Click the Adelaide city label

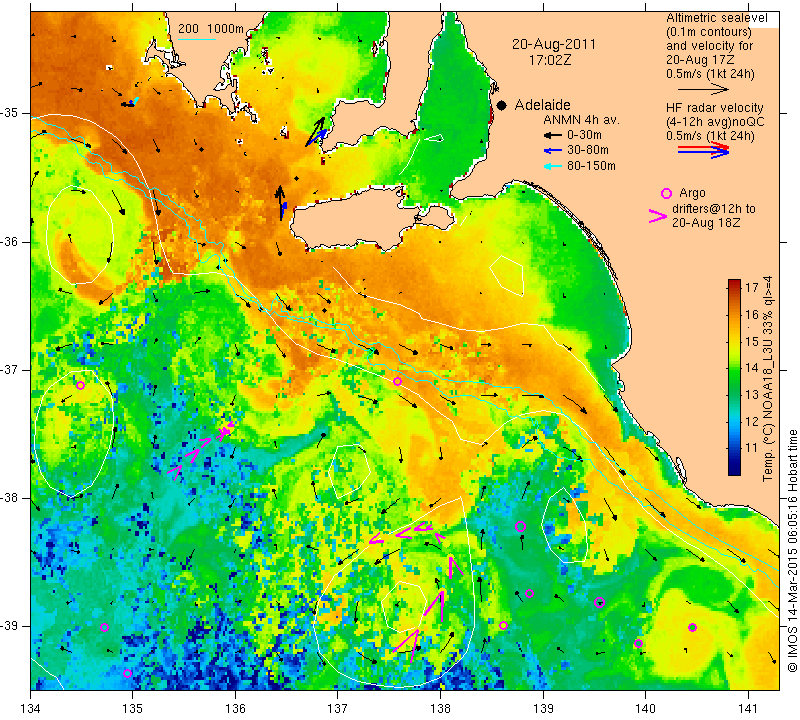point(542,105)
